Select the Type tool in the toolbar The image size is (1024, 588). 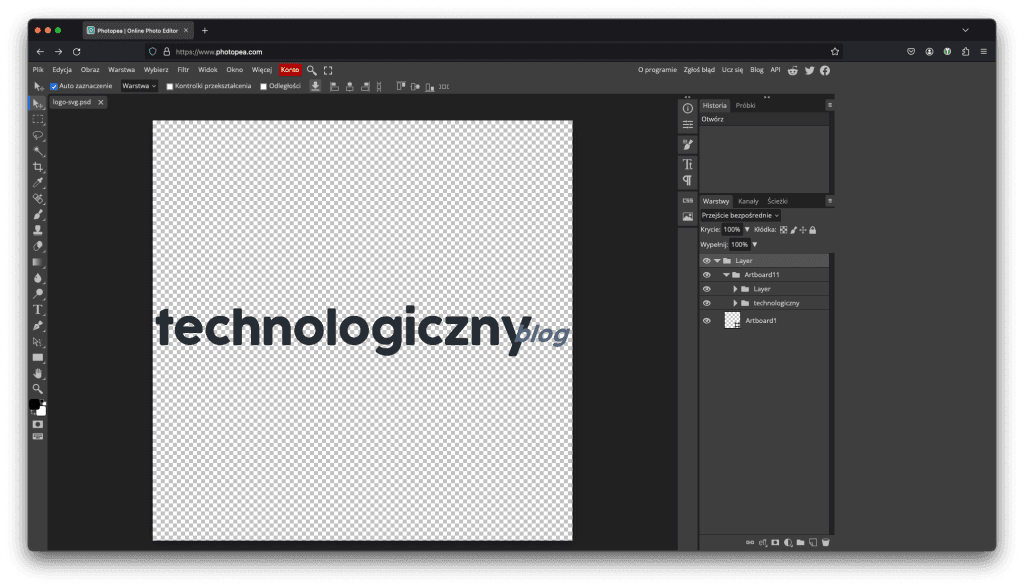[x=38, y=309]
